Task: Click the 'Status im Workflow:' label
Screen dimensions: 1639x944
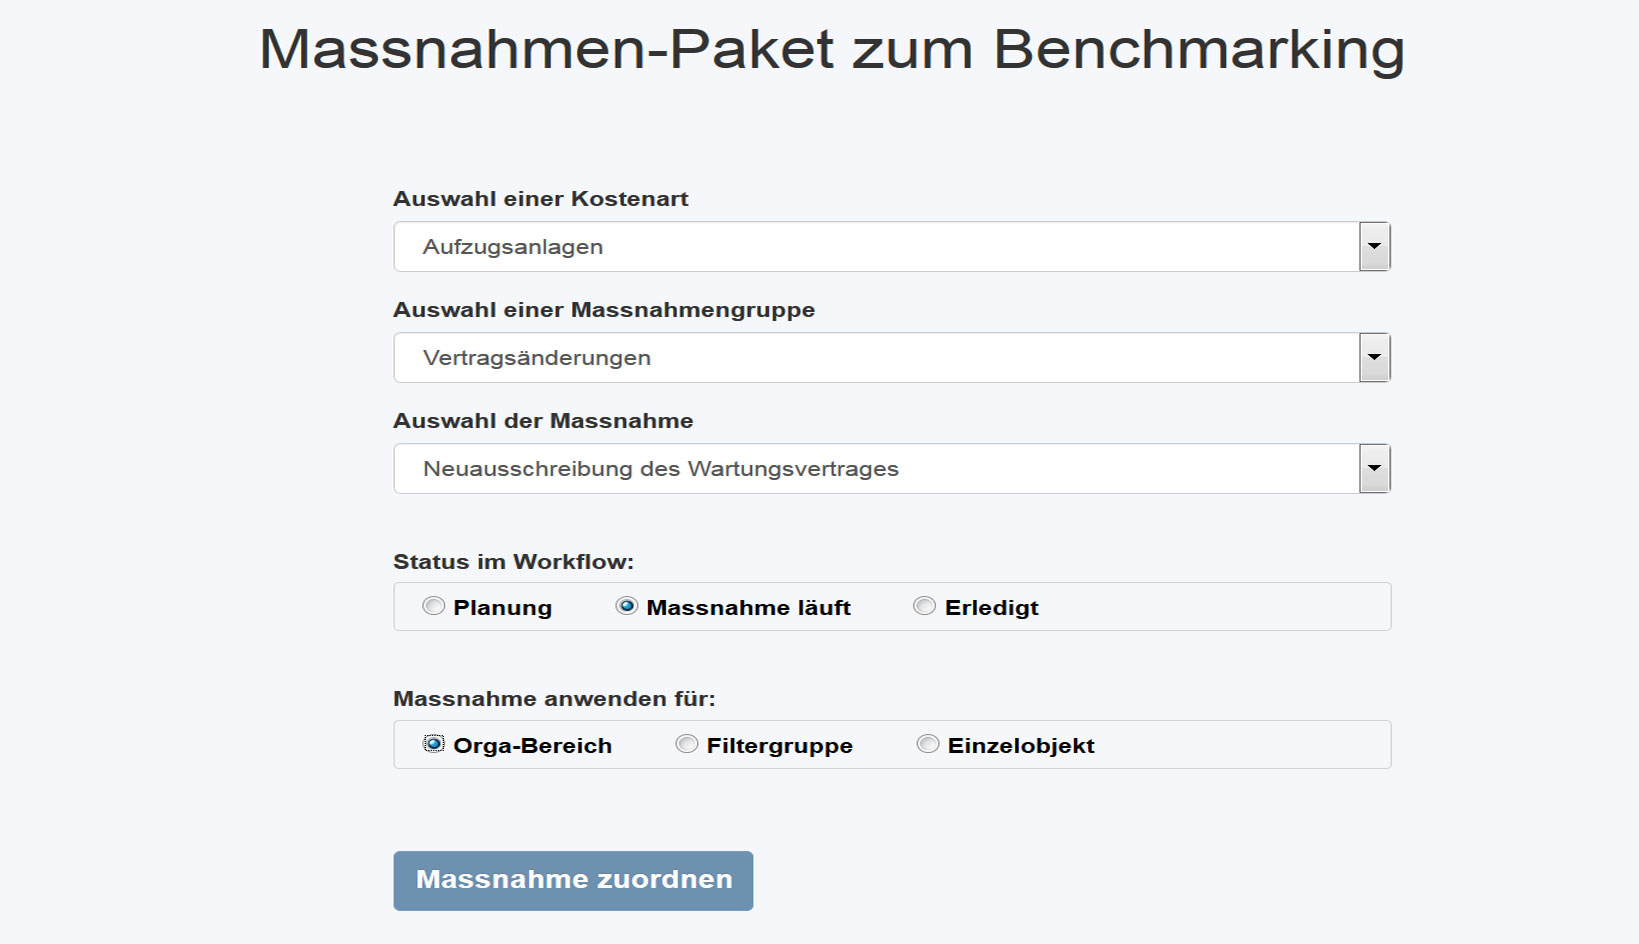Action: [514, 562]
